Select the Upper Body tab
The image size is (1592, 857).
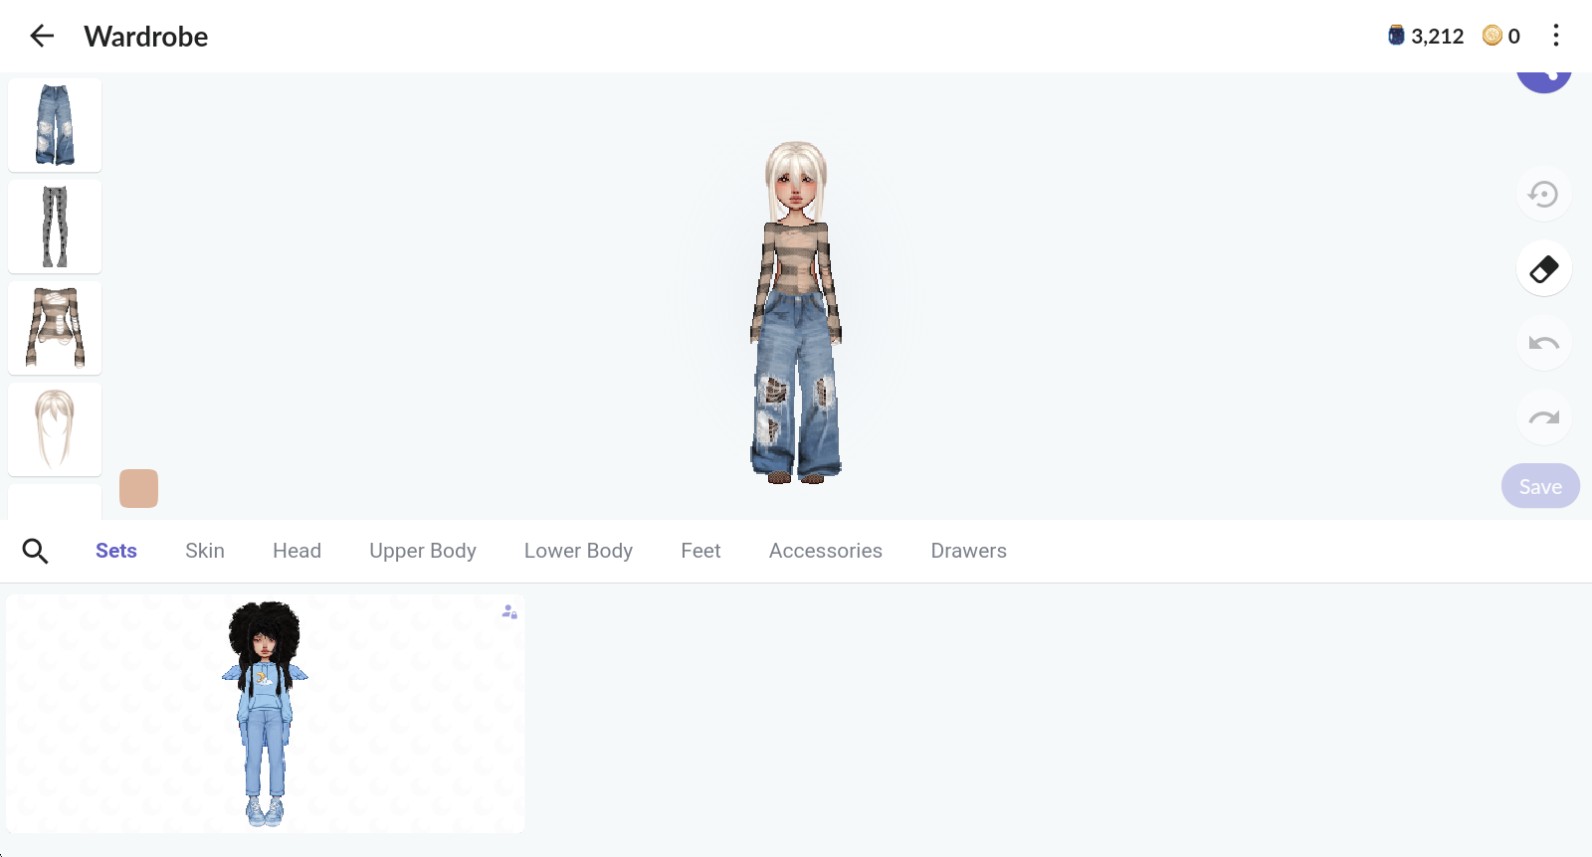422,551
